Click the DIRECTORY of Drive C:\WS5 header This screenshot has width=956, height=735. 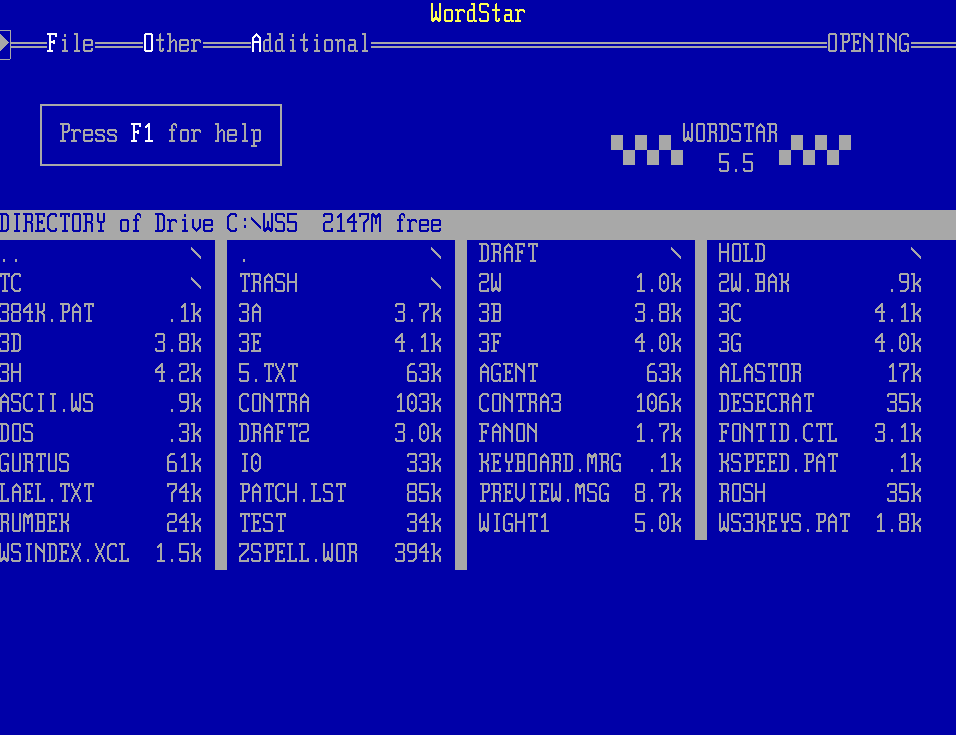click(220, 224)
